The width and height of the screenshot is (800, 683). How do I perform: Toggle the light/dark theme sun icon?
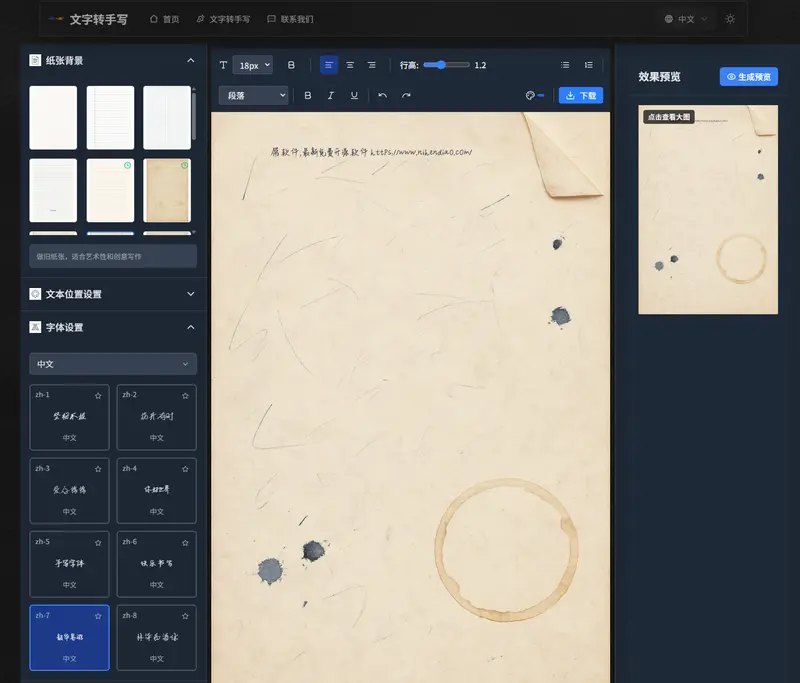[x=730, y=19]
